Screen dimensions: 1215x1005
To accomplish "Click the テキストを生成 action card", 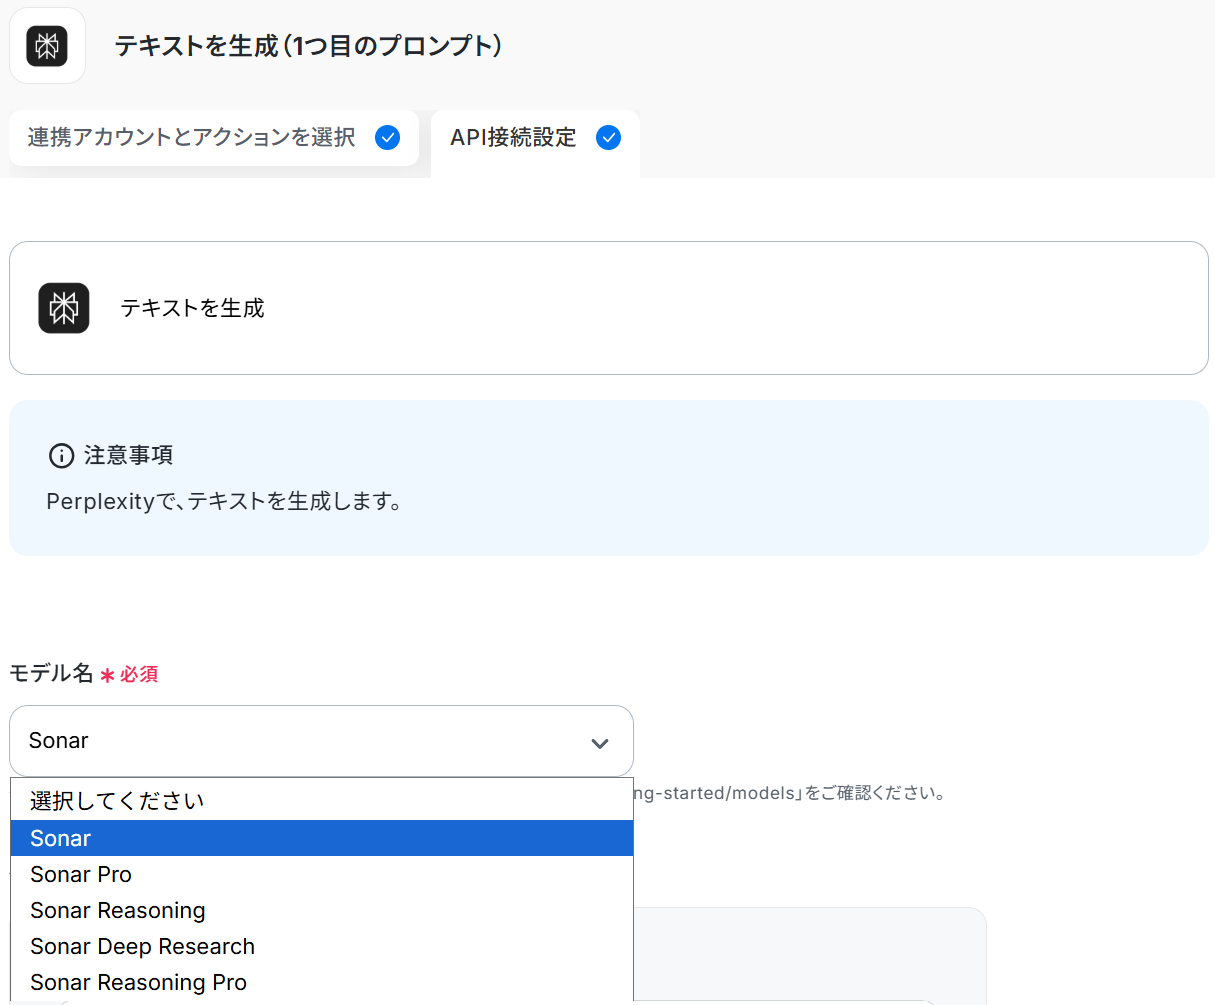I will (x=608, y=308).
